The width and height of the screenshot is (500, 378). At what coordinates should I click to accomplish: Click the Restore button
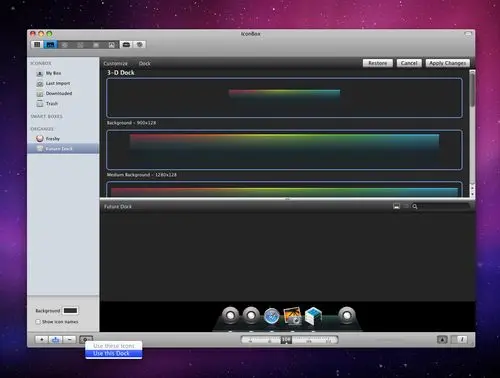(378, 63)
